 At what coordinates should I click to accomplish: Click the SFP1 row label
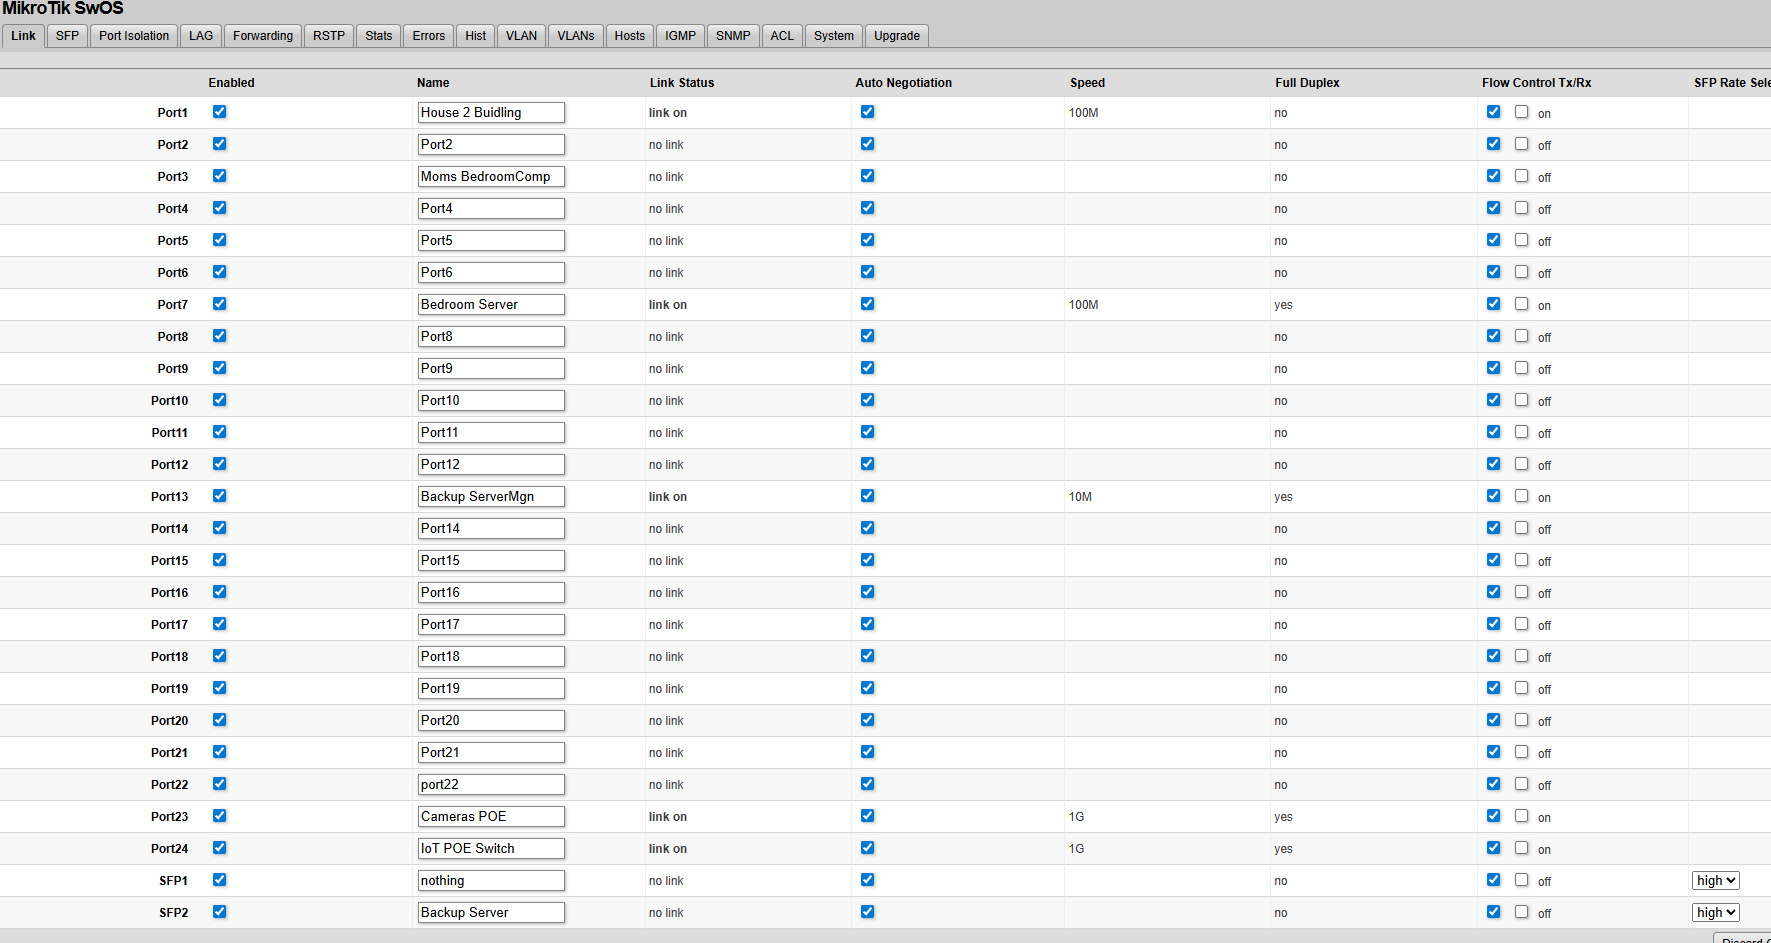(x=174, y=881)
